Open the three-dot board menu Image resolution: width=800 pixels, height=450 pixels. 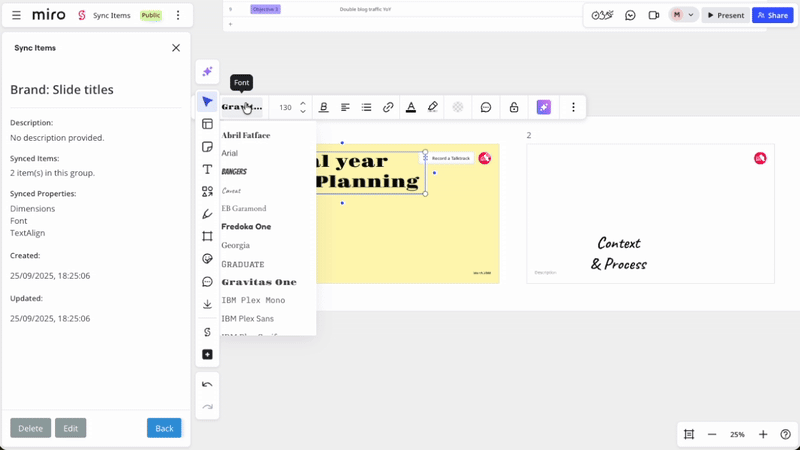(x=178, y=15)
